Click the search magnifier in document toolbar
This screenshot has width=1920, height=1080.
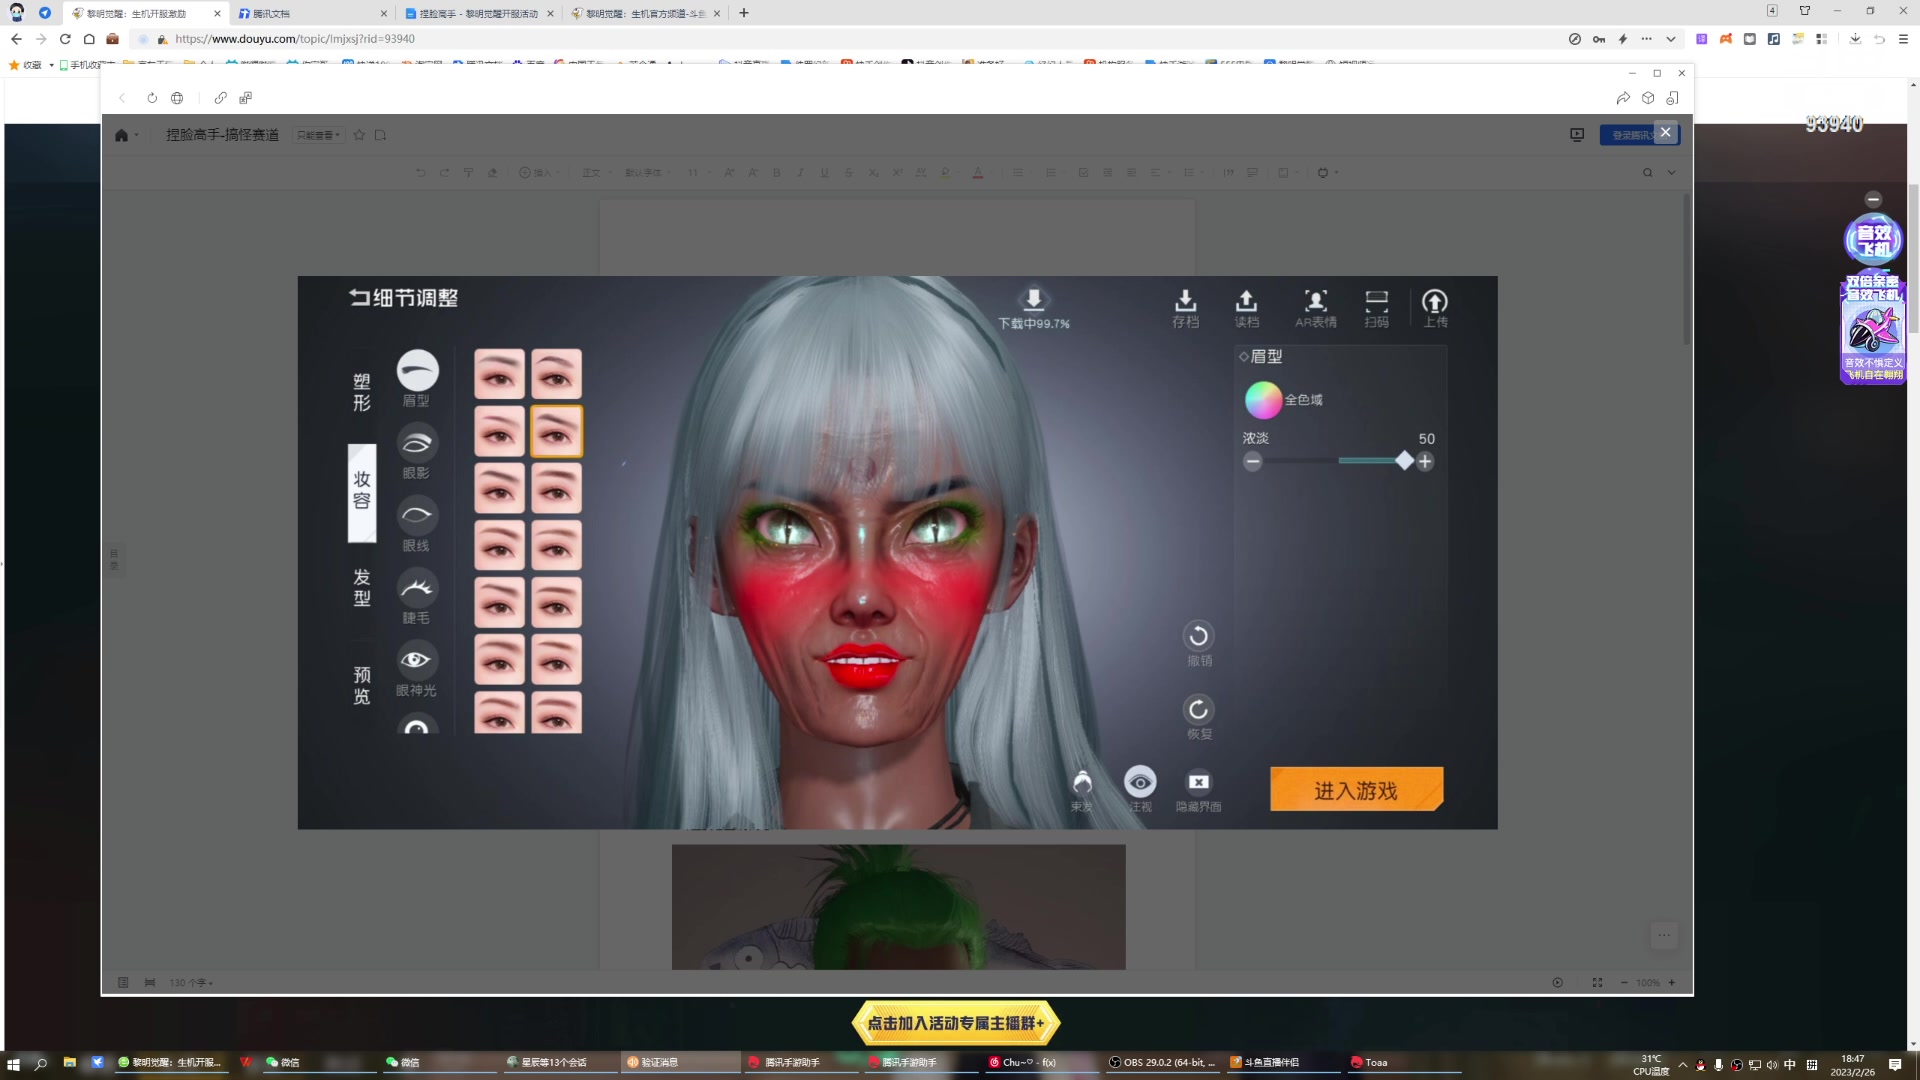pos(1647,173)
